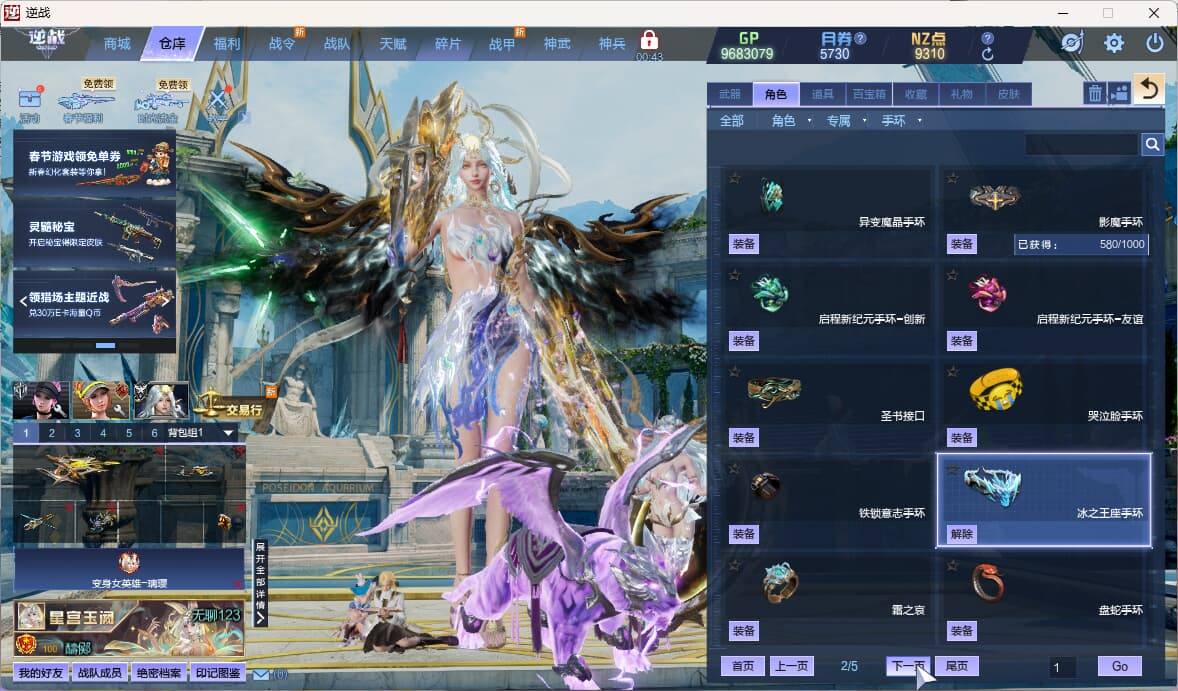Toggle favorite star on 哭泣脸手环
The image size is (1178, 691).
(953, 372)
